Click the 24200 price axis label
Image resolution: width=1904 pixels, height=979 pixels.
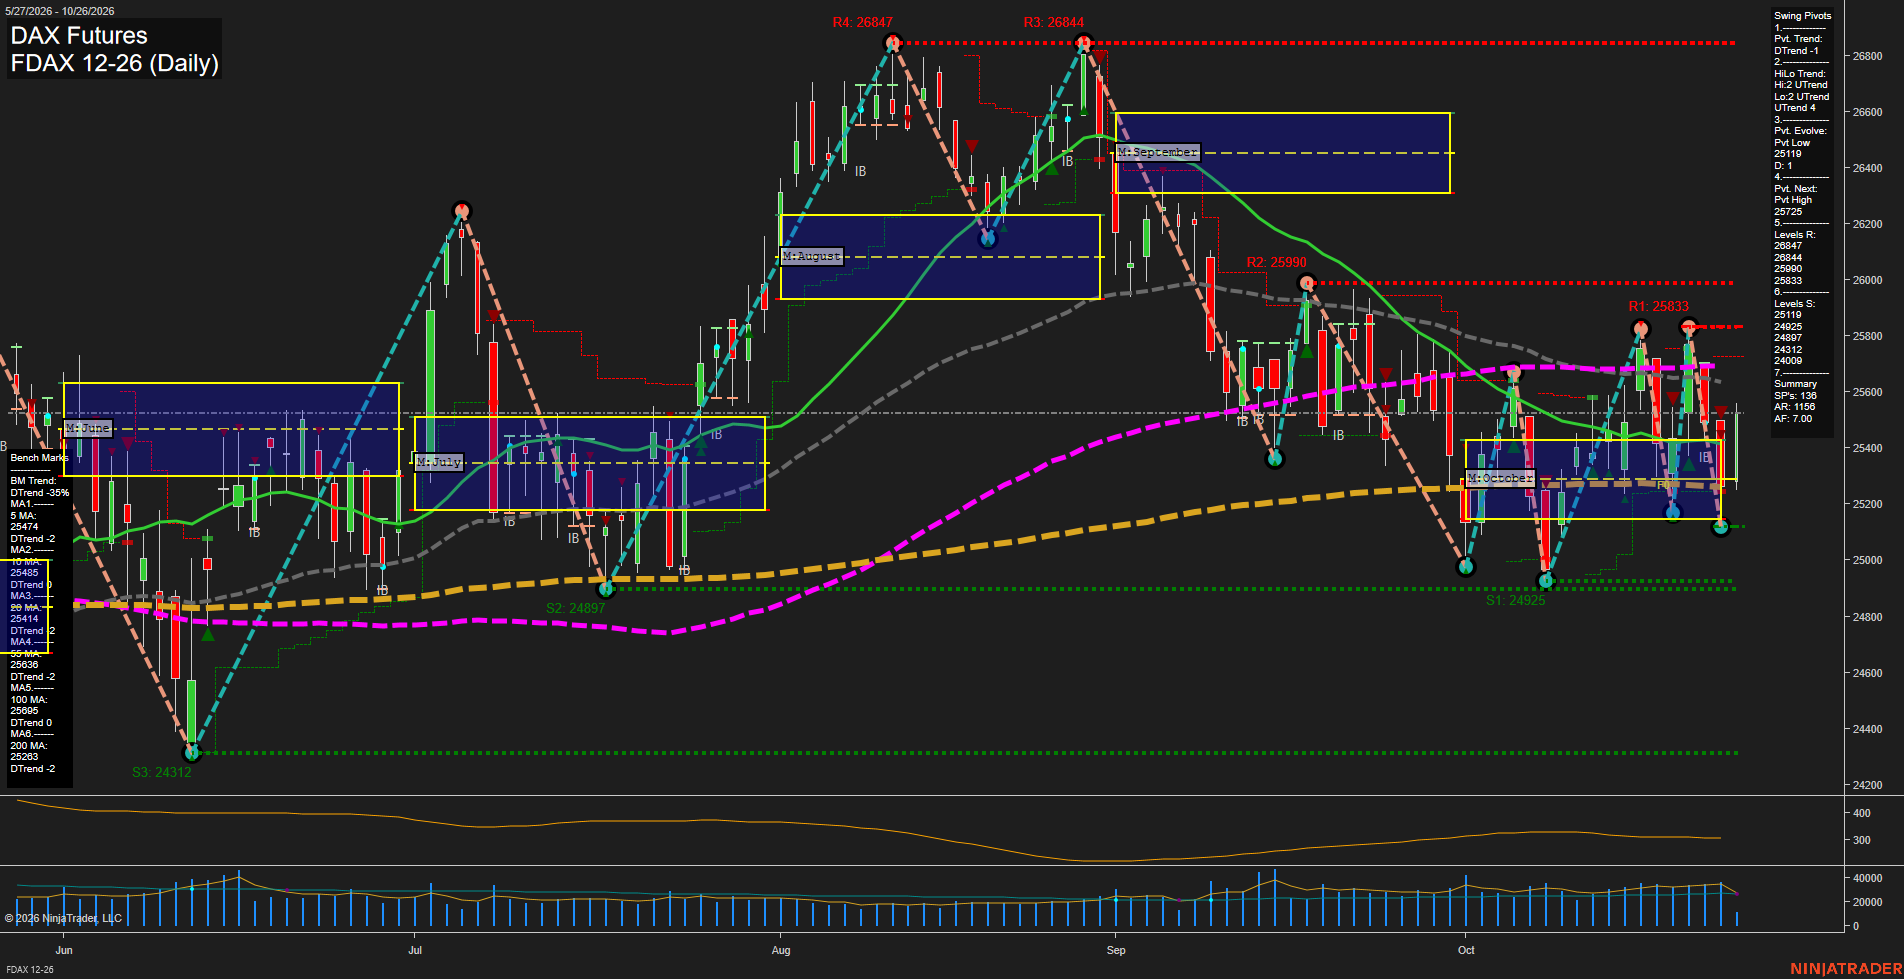[x=1868, y=785]
